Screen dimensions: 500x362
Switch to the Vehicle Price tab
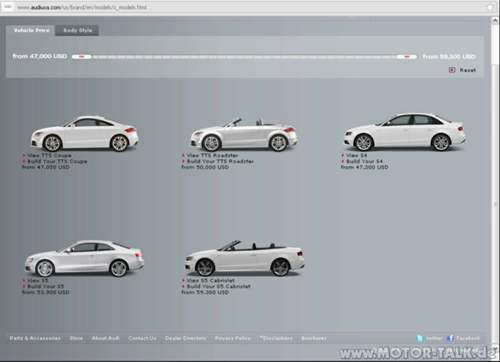coord(31,30)
